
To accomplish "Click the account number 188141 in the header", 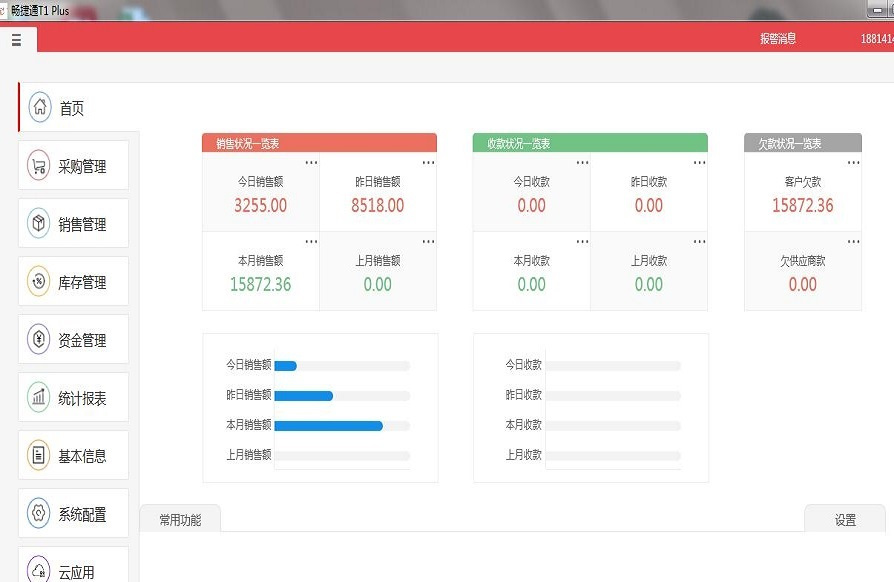I will tap(877, 39).
